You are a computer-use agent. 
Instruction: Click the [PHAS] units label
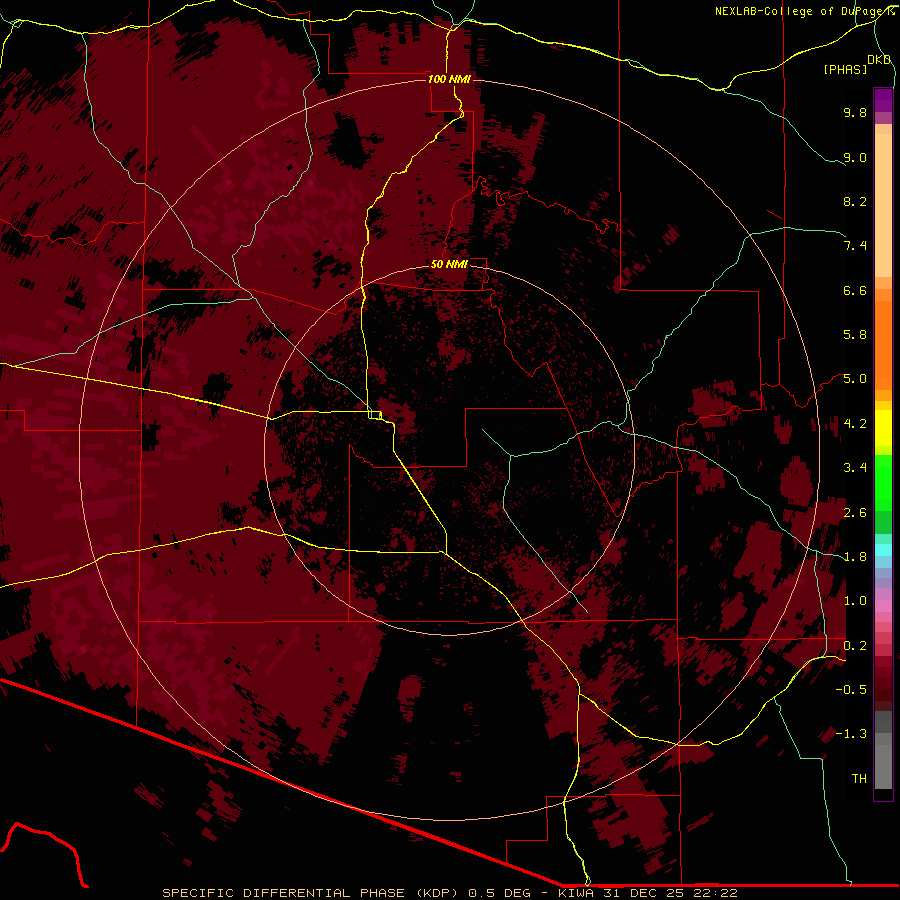coord(845,70)
